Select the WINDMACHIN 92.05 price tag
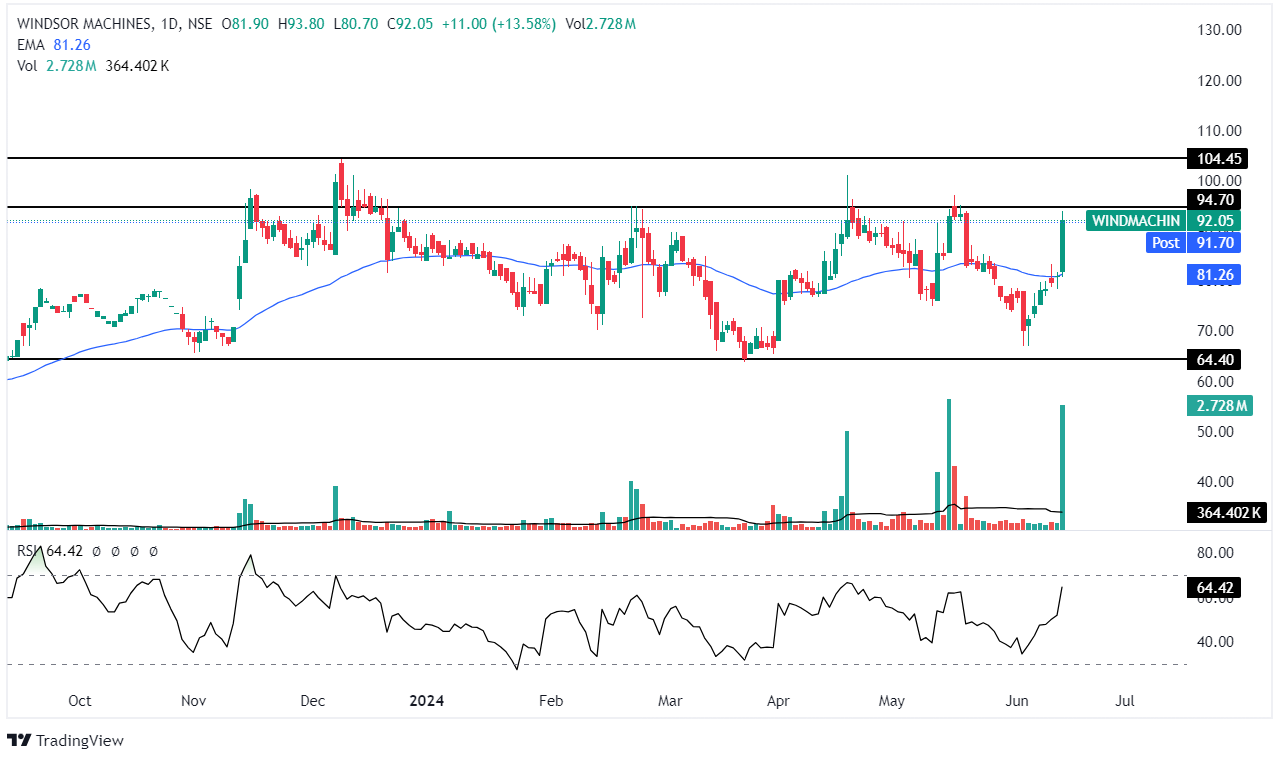 [x=1164, y=221]
